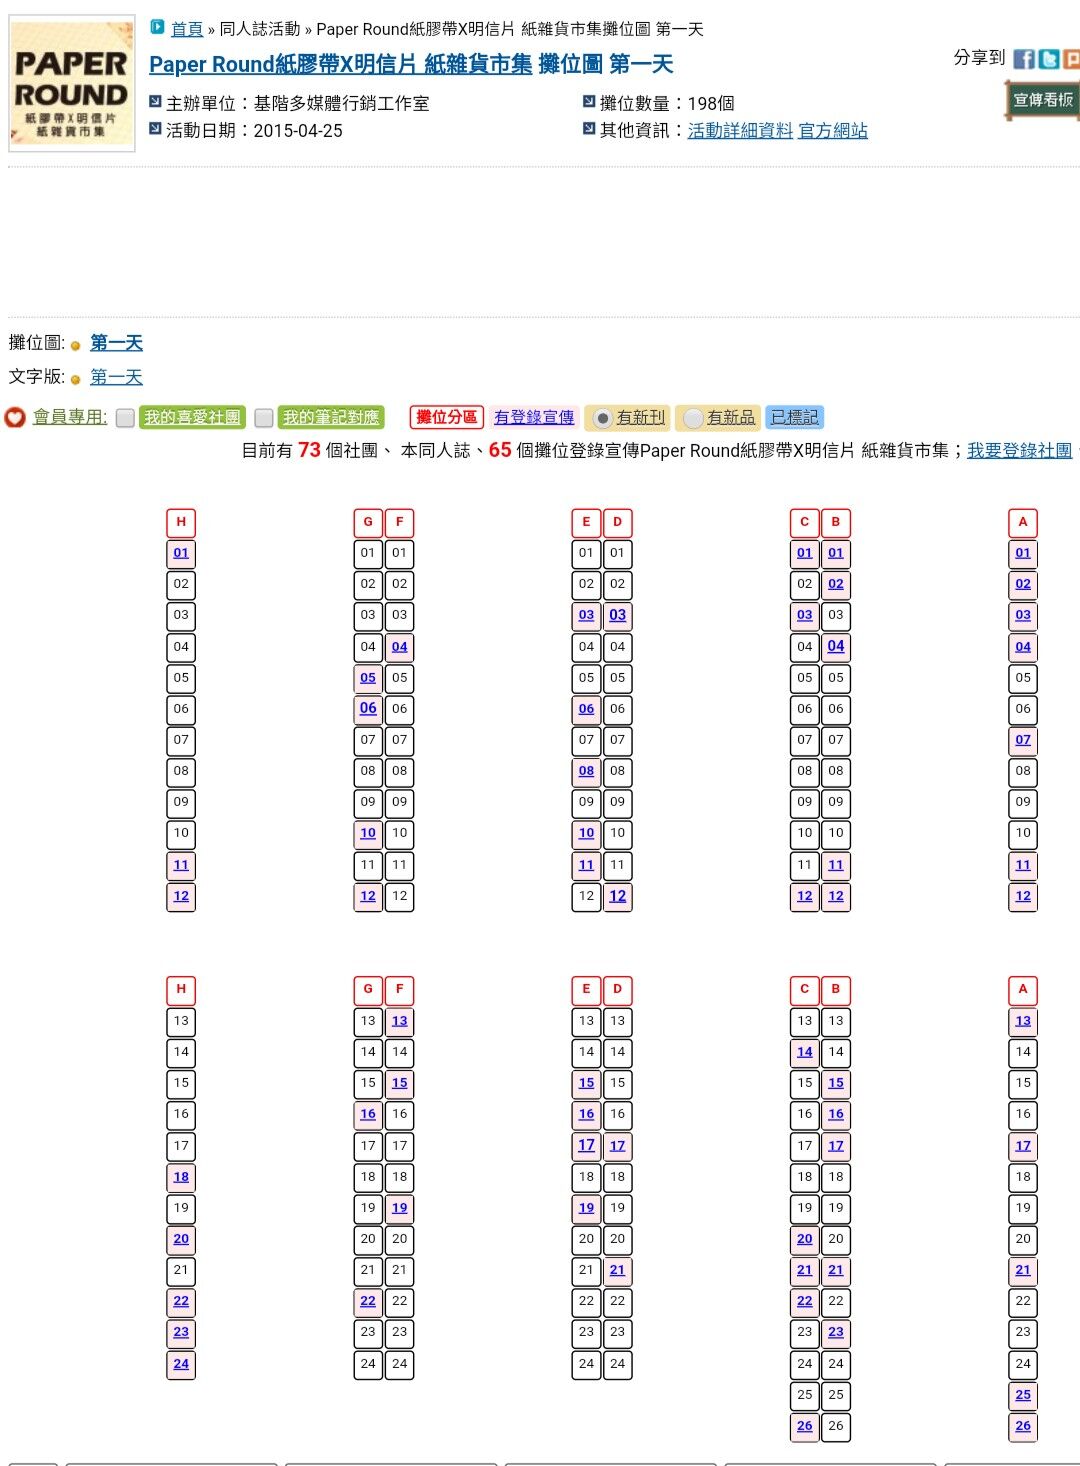Open booth D17

pyautogui.click(x=618, y=1146)
